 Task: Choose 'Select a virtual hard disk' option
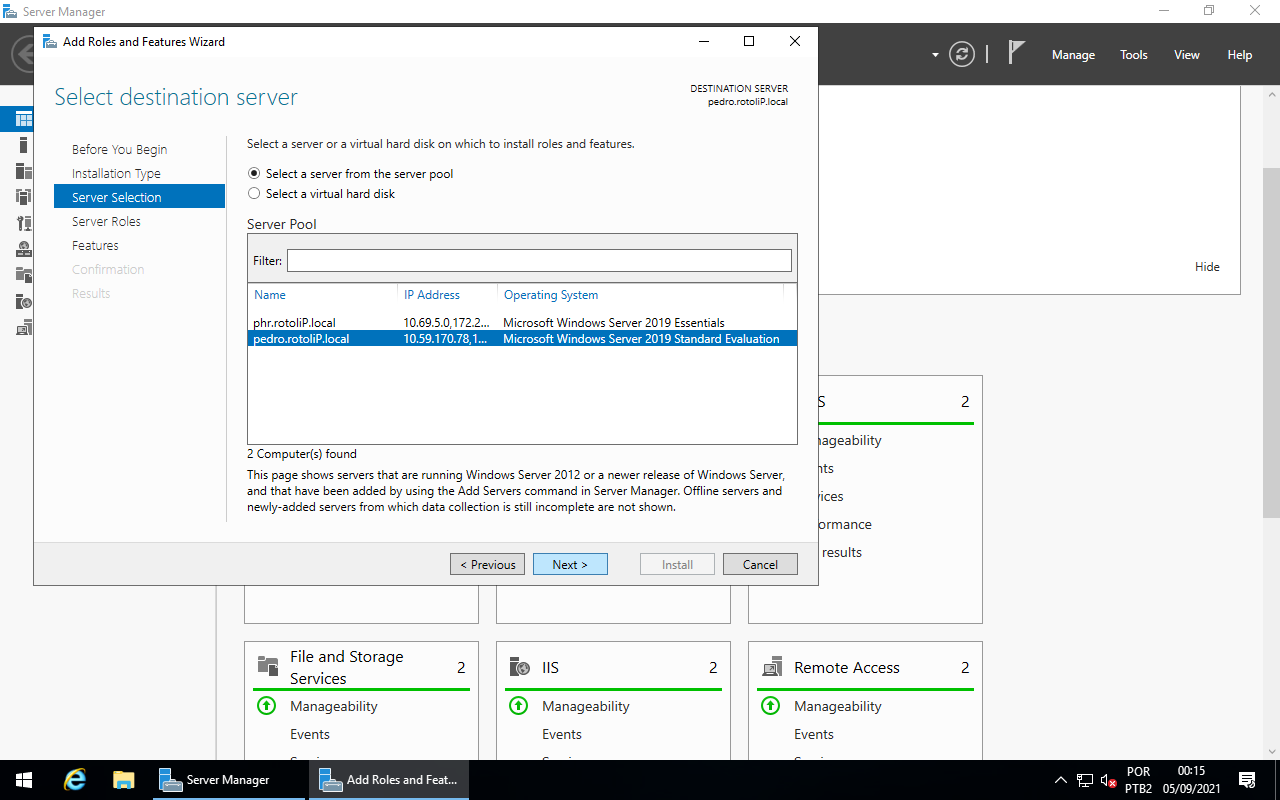coord(254,194)
